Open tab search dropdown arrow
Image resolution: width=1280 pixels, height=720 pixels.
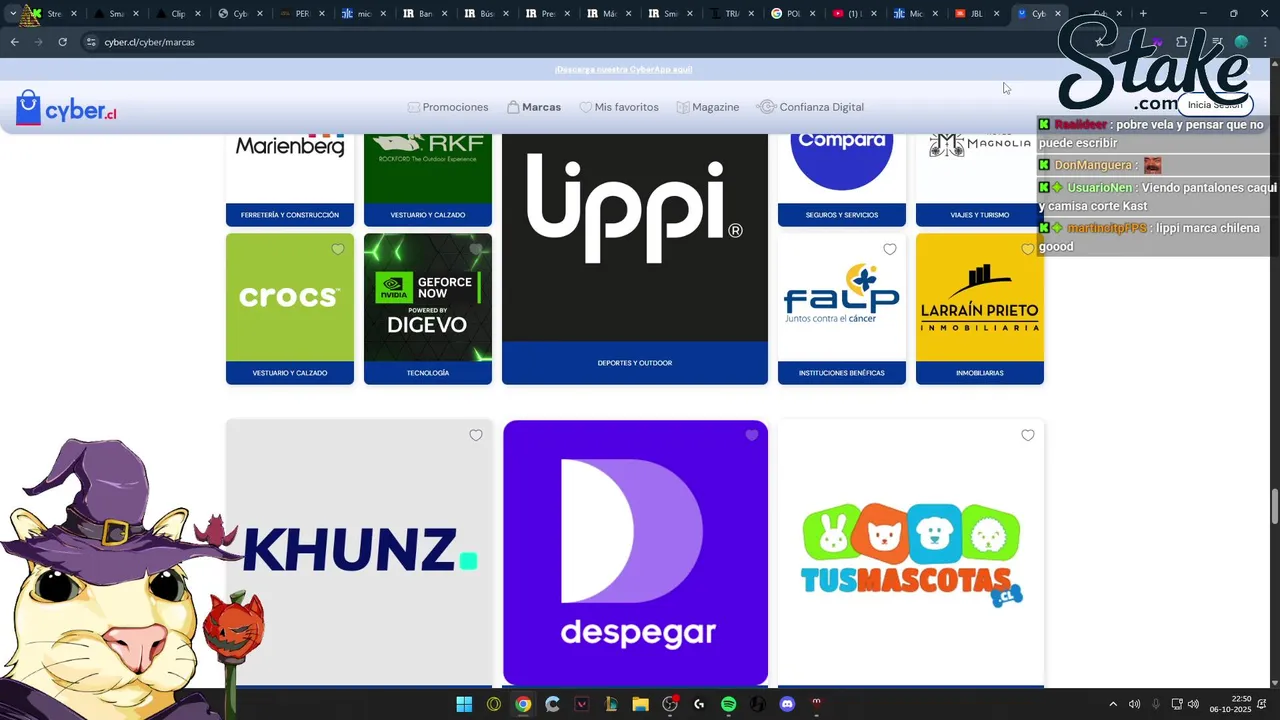(12, 14)
